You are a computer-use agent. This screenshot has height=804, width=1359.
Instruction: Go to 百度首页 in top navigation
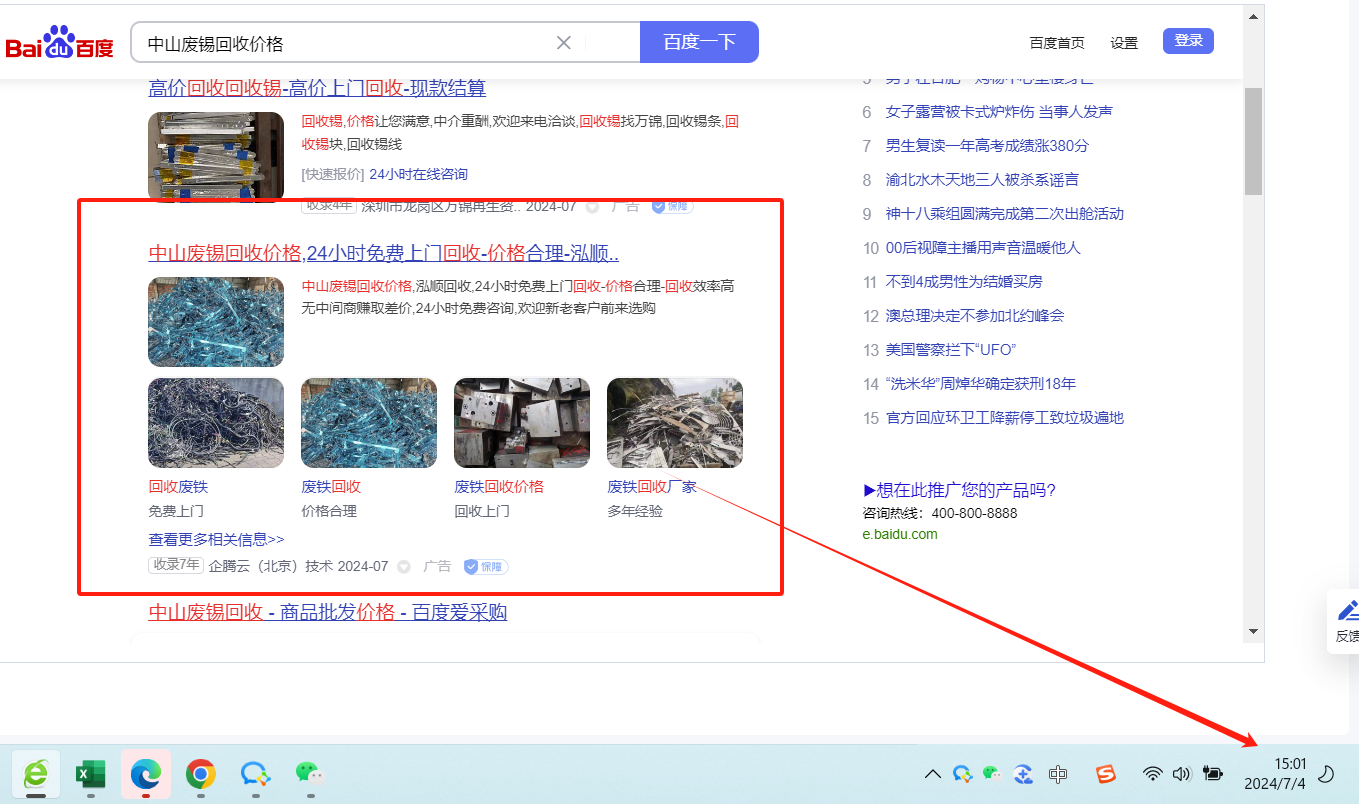pyautogui.click(x=1056, y=43)
